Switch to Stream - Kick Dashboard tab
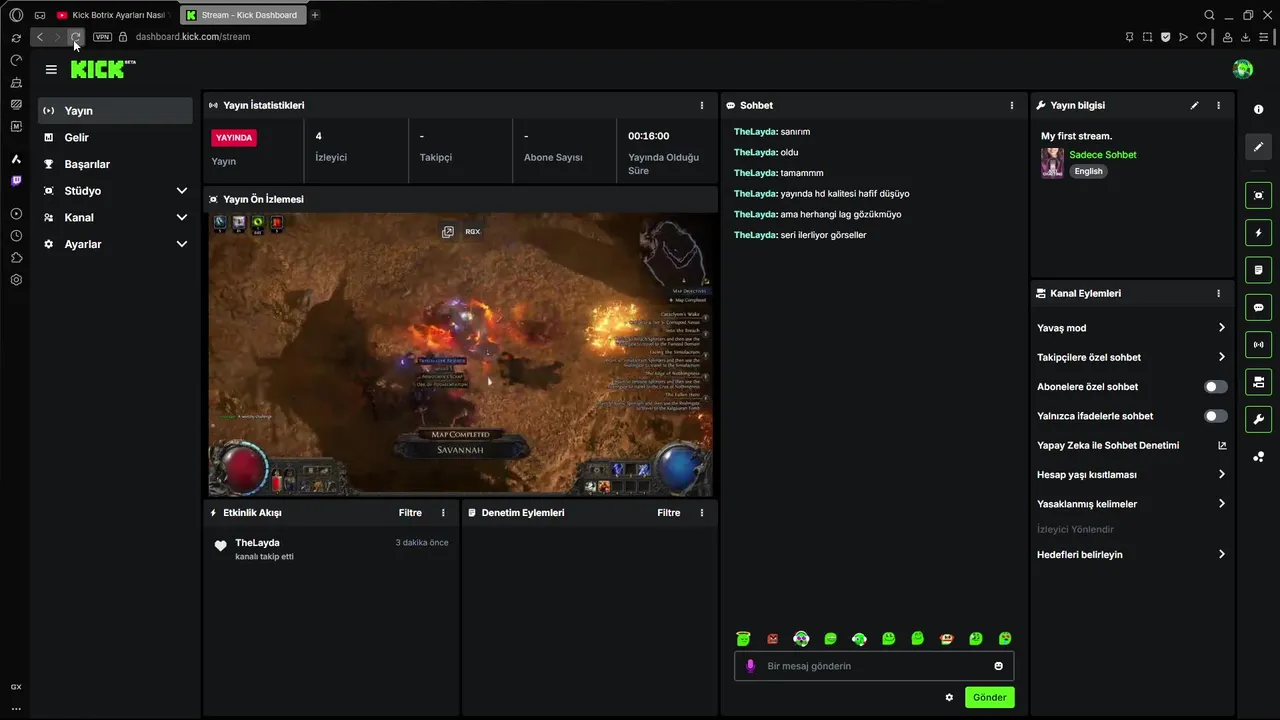Viewport: 1280px width, 720px height. click(242, 15)
